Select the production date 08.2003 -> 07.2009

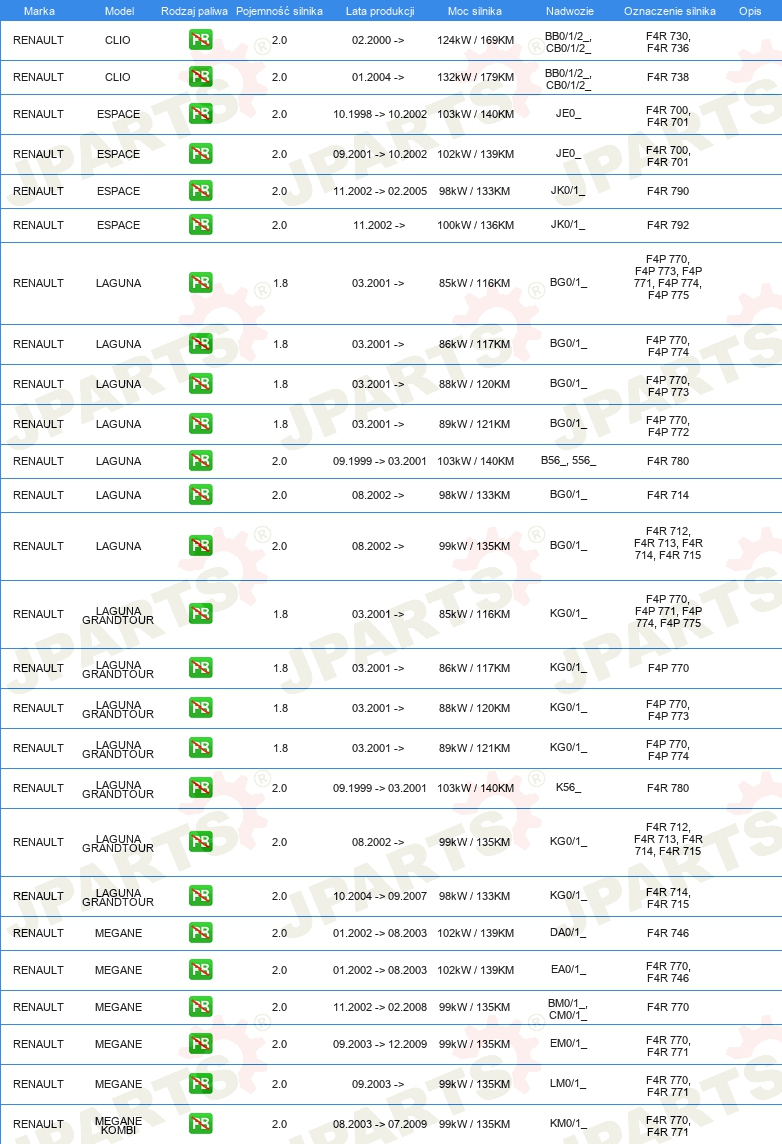point(380,1124)
